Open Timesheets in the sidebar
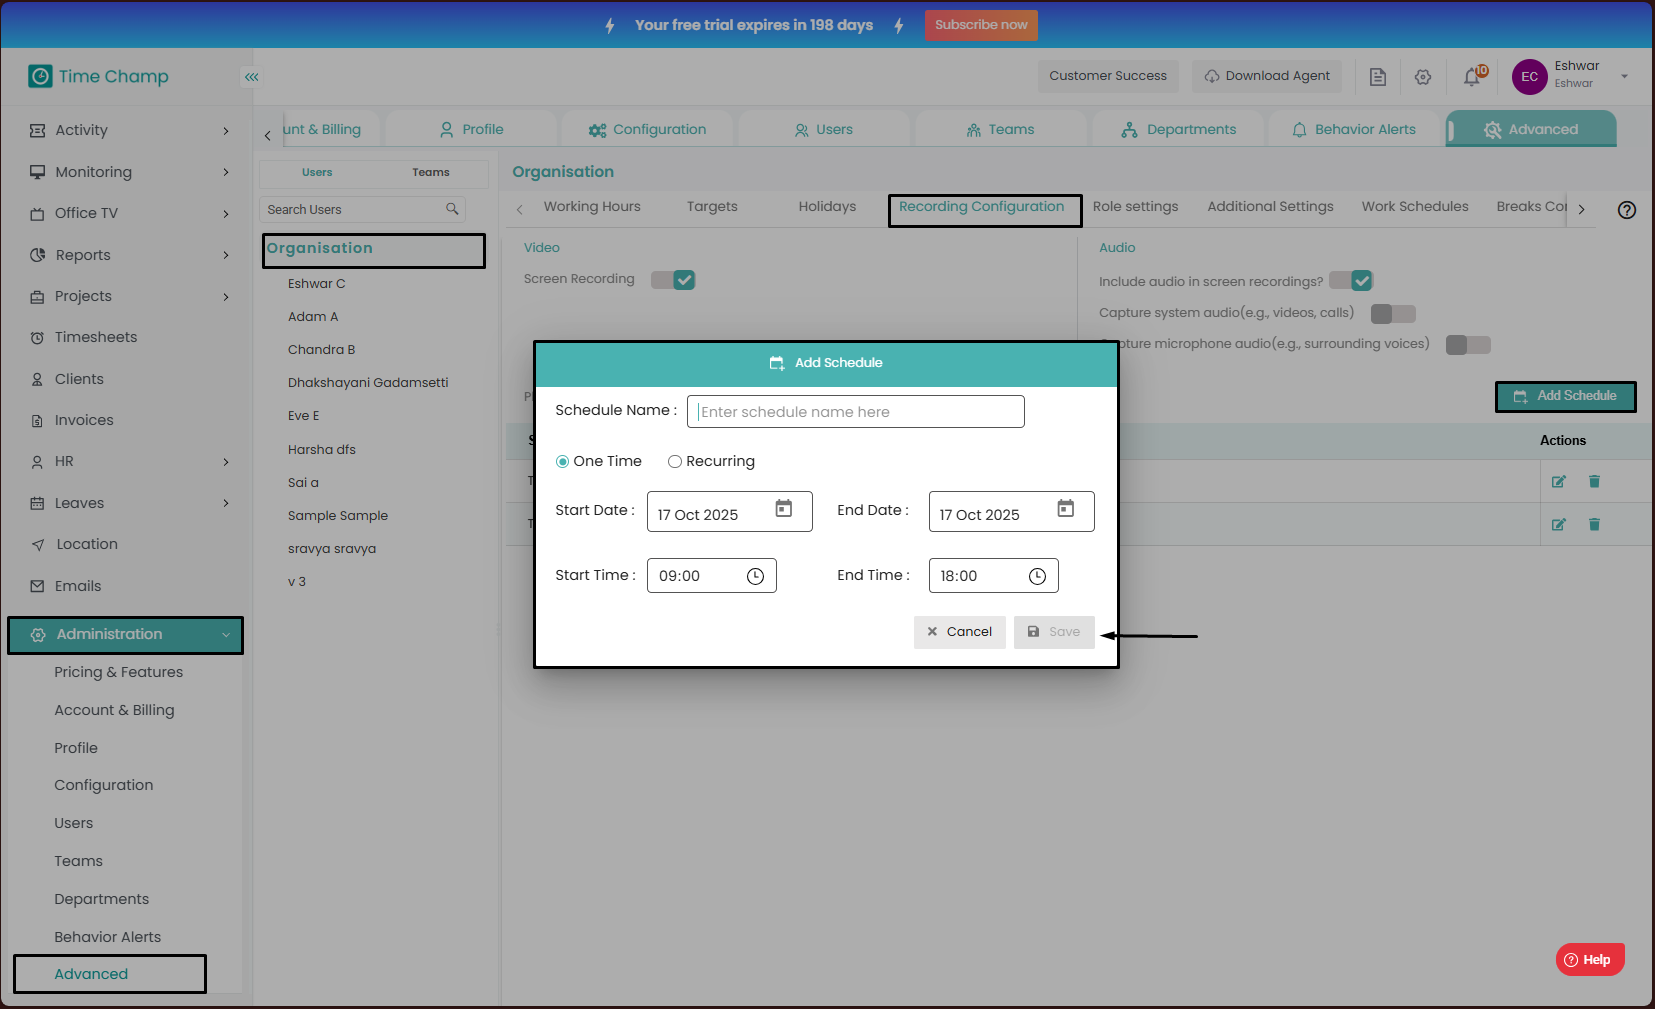Screen dimensions: 1655x1009 pos(96,338)
